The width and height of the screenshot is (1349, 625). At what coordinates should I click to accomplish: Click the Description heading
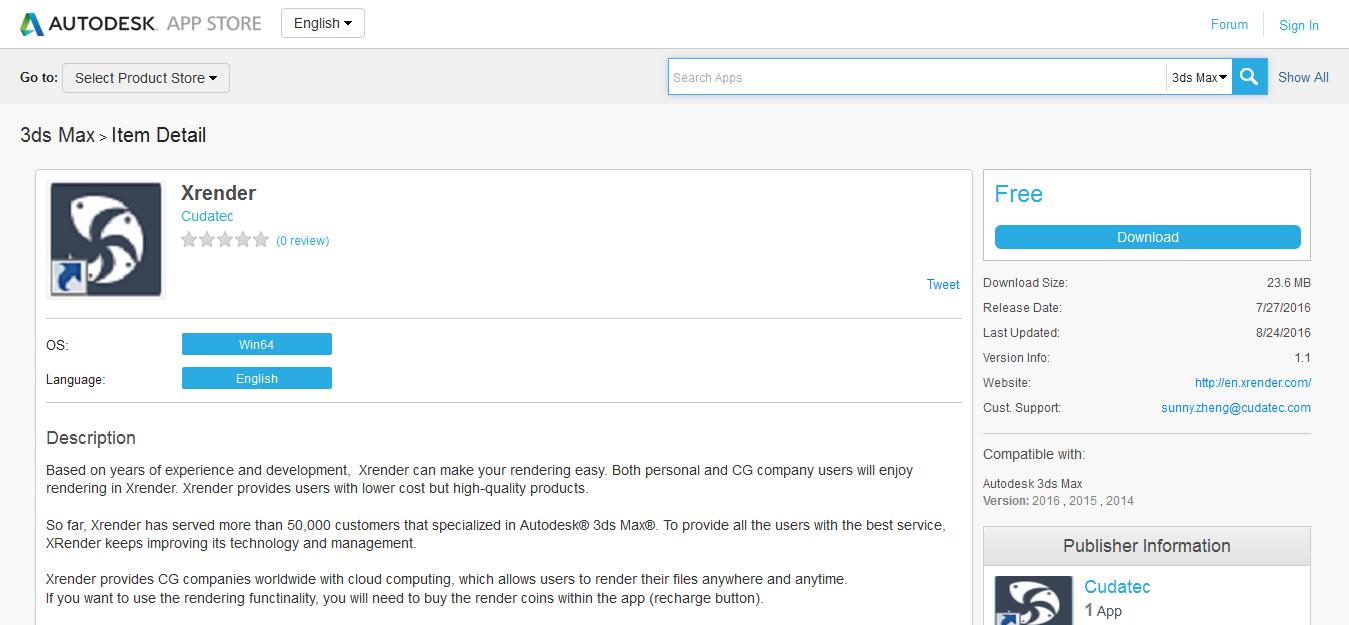click(x=91, y=438)
